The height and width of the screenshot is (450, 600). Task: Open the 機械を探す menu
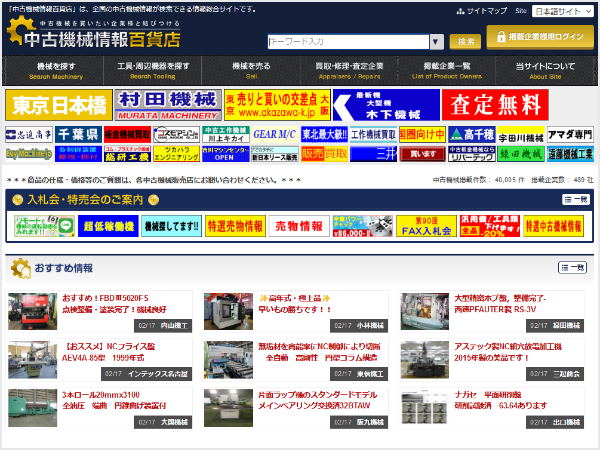[x=56, y=71]
